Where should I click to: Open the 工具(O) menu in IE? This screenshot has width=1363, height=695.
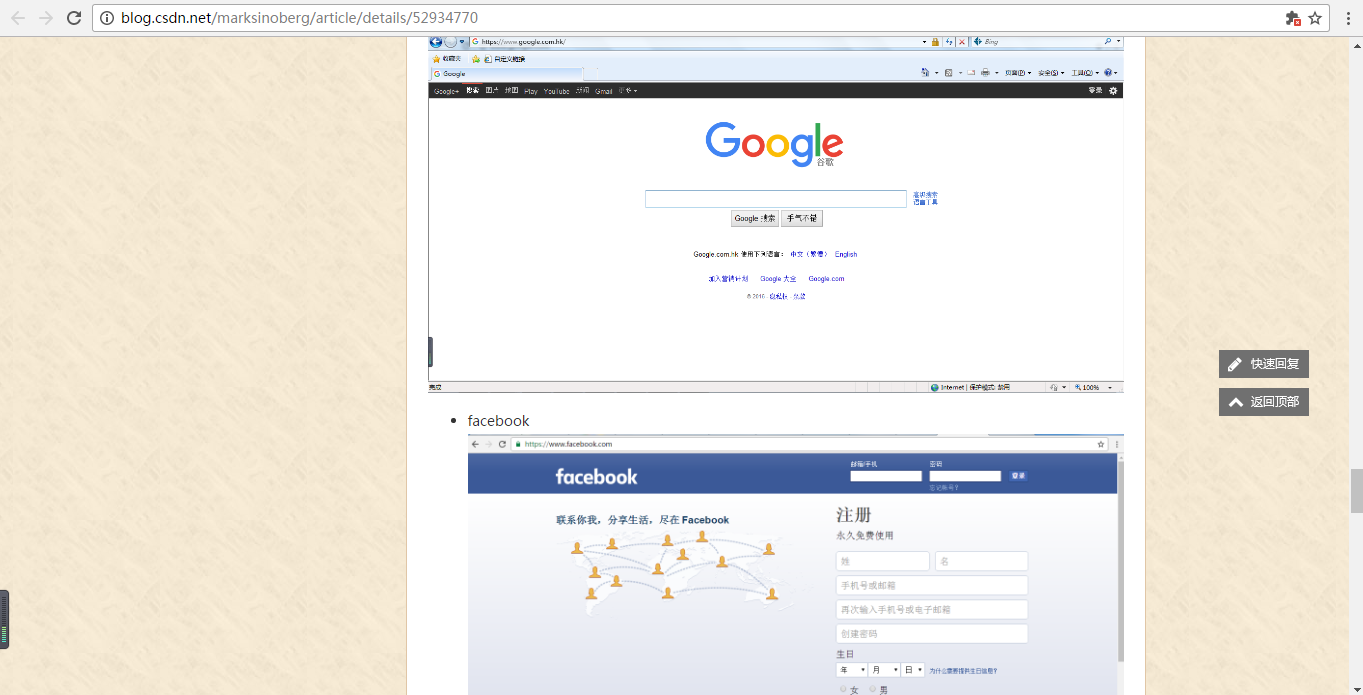coord(1085,73)
